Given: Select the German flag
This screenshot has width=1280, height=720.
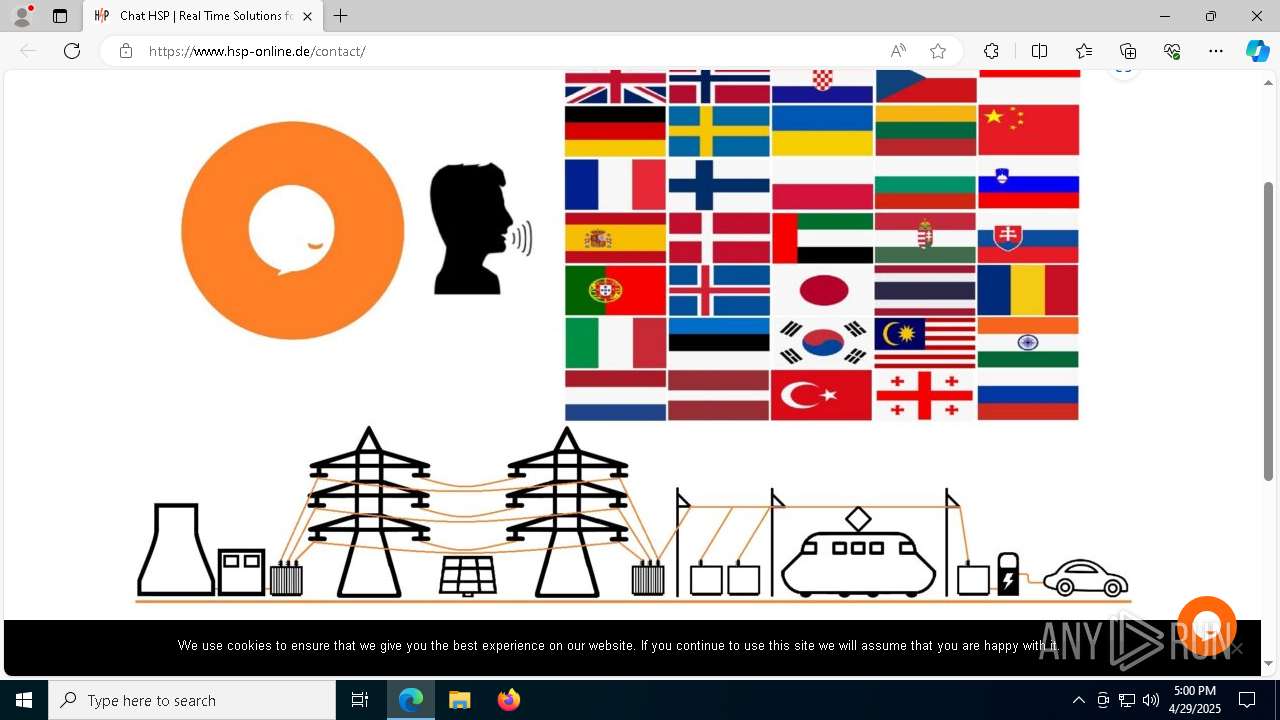Looking at the screenshot, I should pyautogui.click(x=615, y=131).
